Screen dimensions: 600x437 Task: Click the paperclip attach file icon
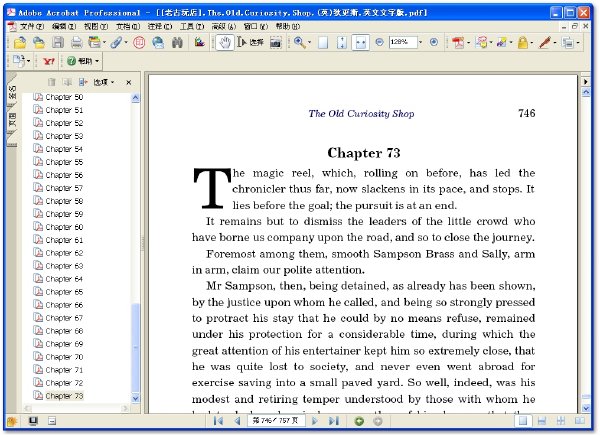[116, 42]
